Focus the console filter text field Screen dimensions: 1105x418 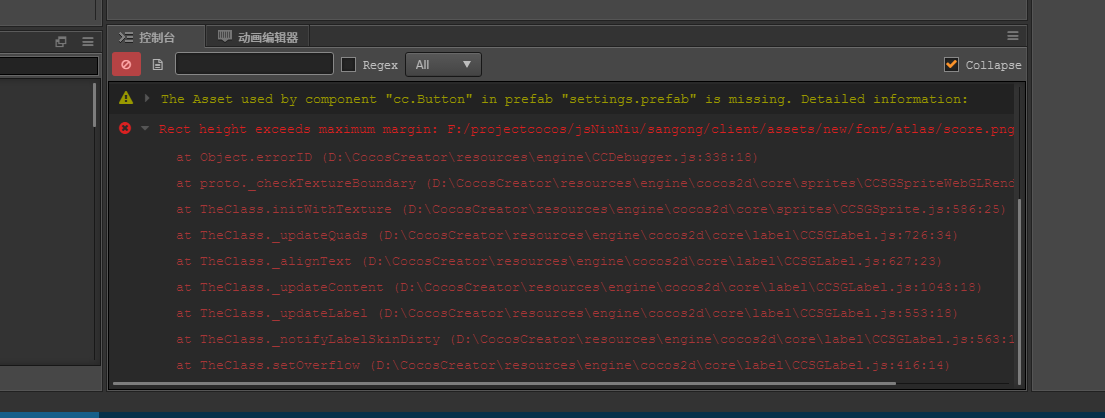click(254, 65)
